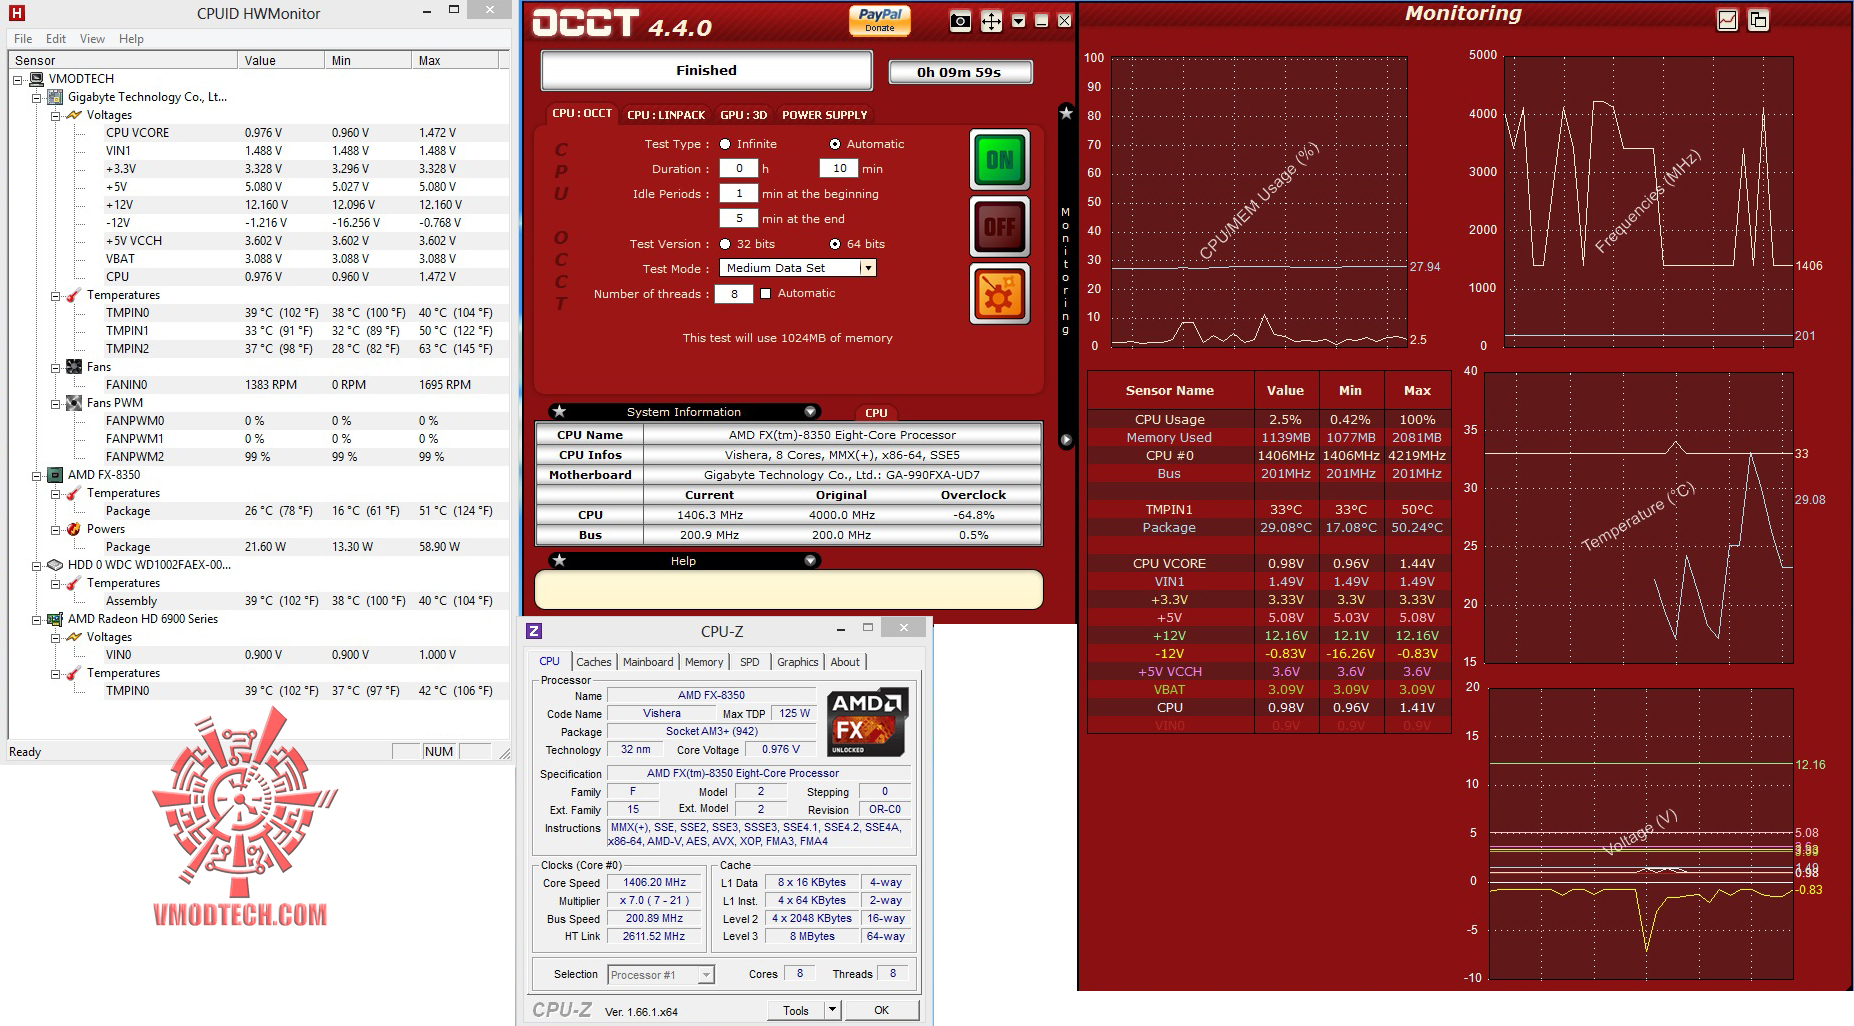Open the Graphics tab in CPU-Z
This screenshot has height=1026, width=1854.
(x=797, y=662)
